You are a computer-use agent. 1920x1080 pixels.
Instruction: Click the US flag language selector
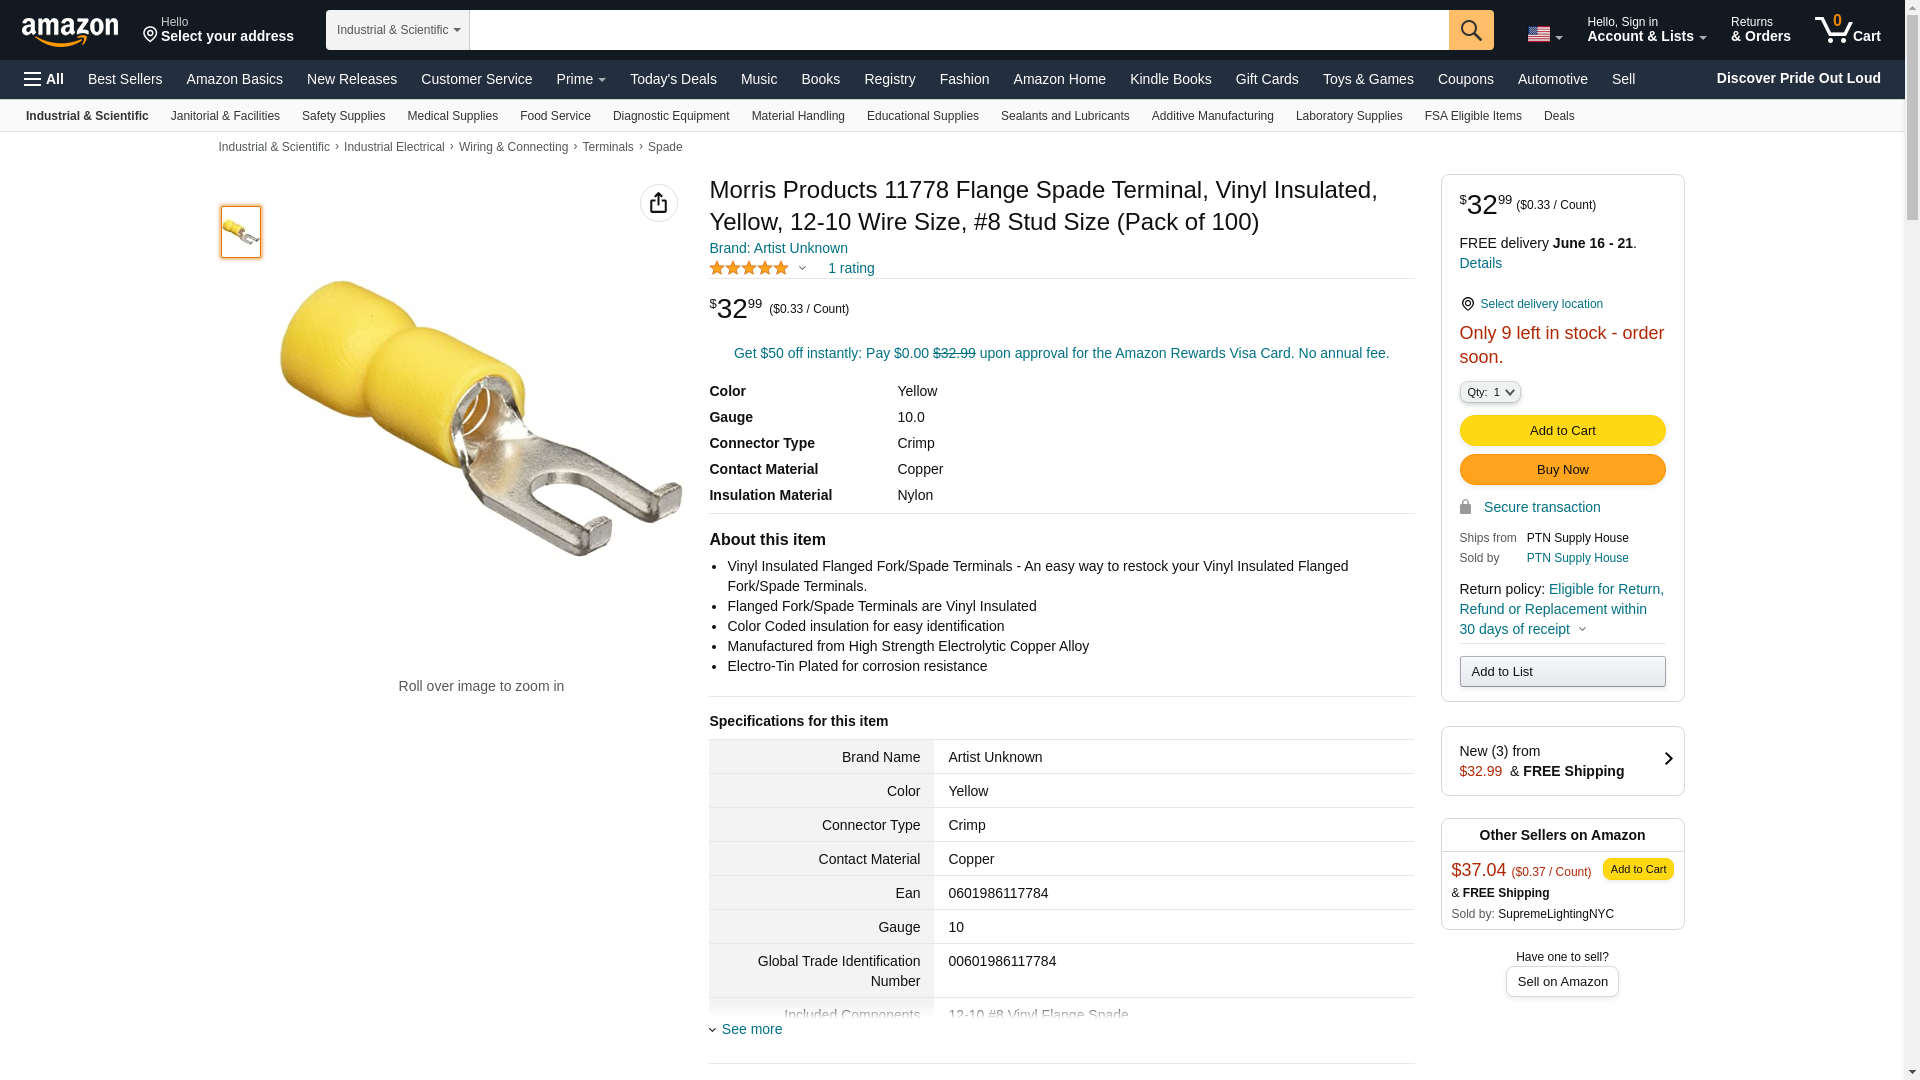[1544, 35]
